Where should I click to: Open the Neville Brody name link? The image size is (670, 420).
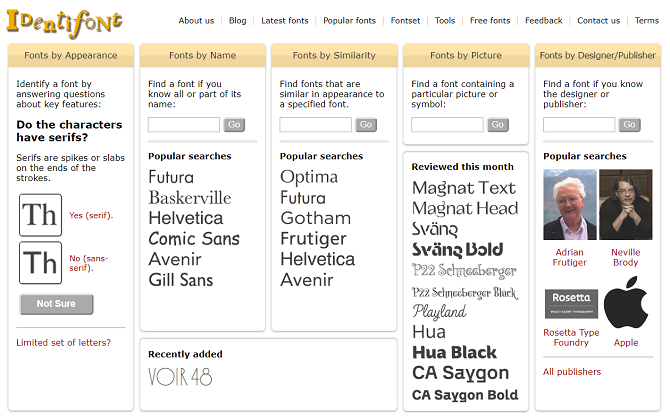(x=626, y=257)
